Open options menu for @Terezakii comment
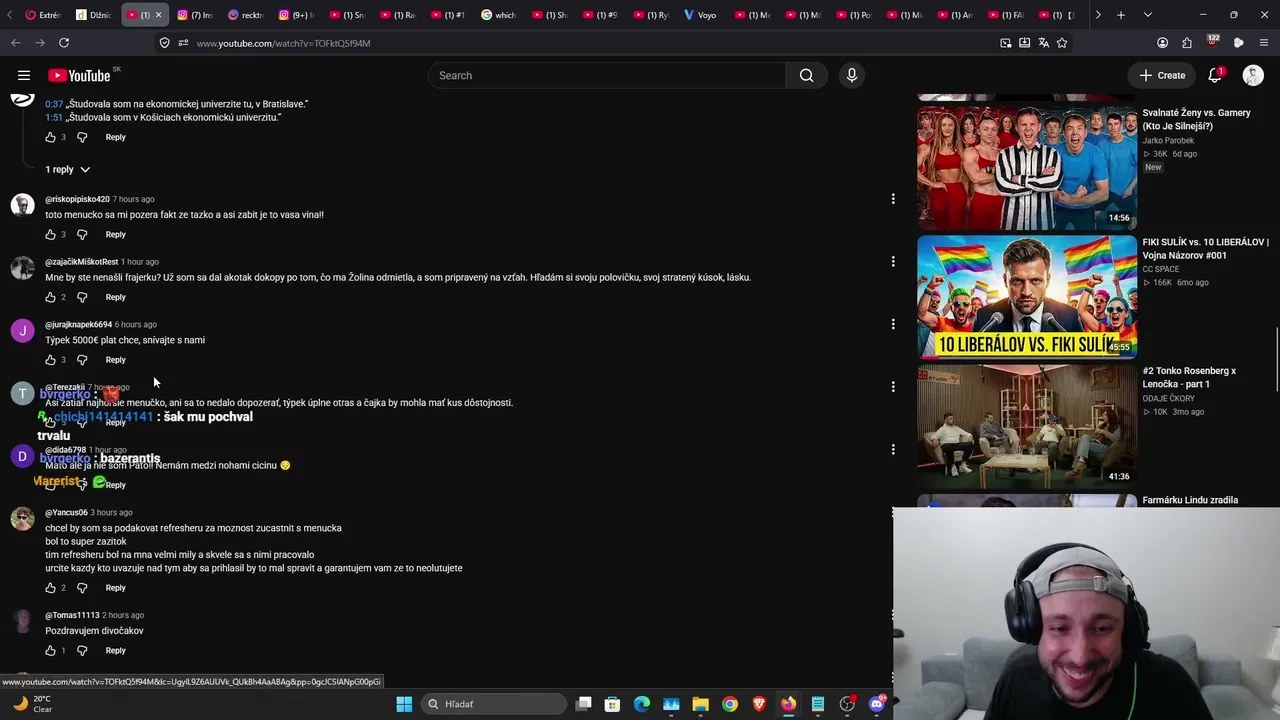 (x=893, y=387)
